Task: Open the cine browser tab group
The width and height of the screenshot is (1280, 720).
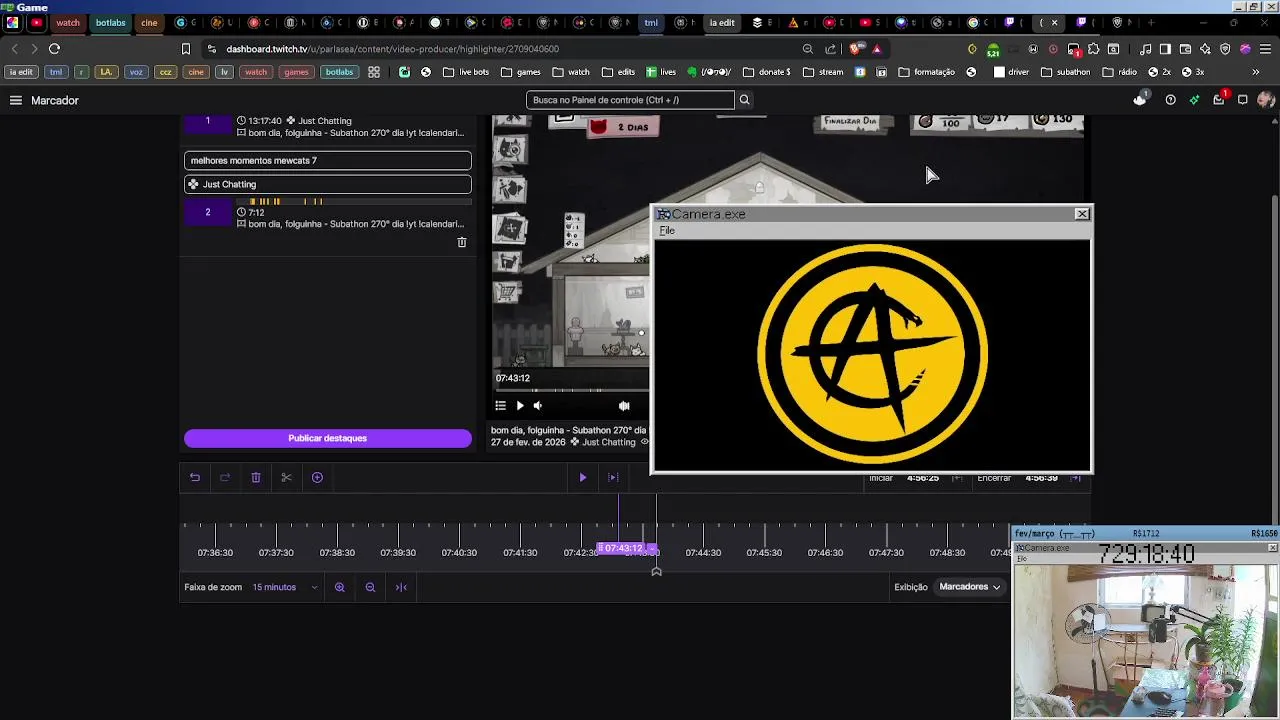Action: pyautogui.click(x=149, y=23)
